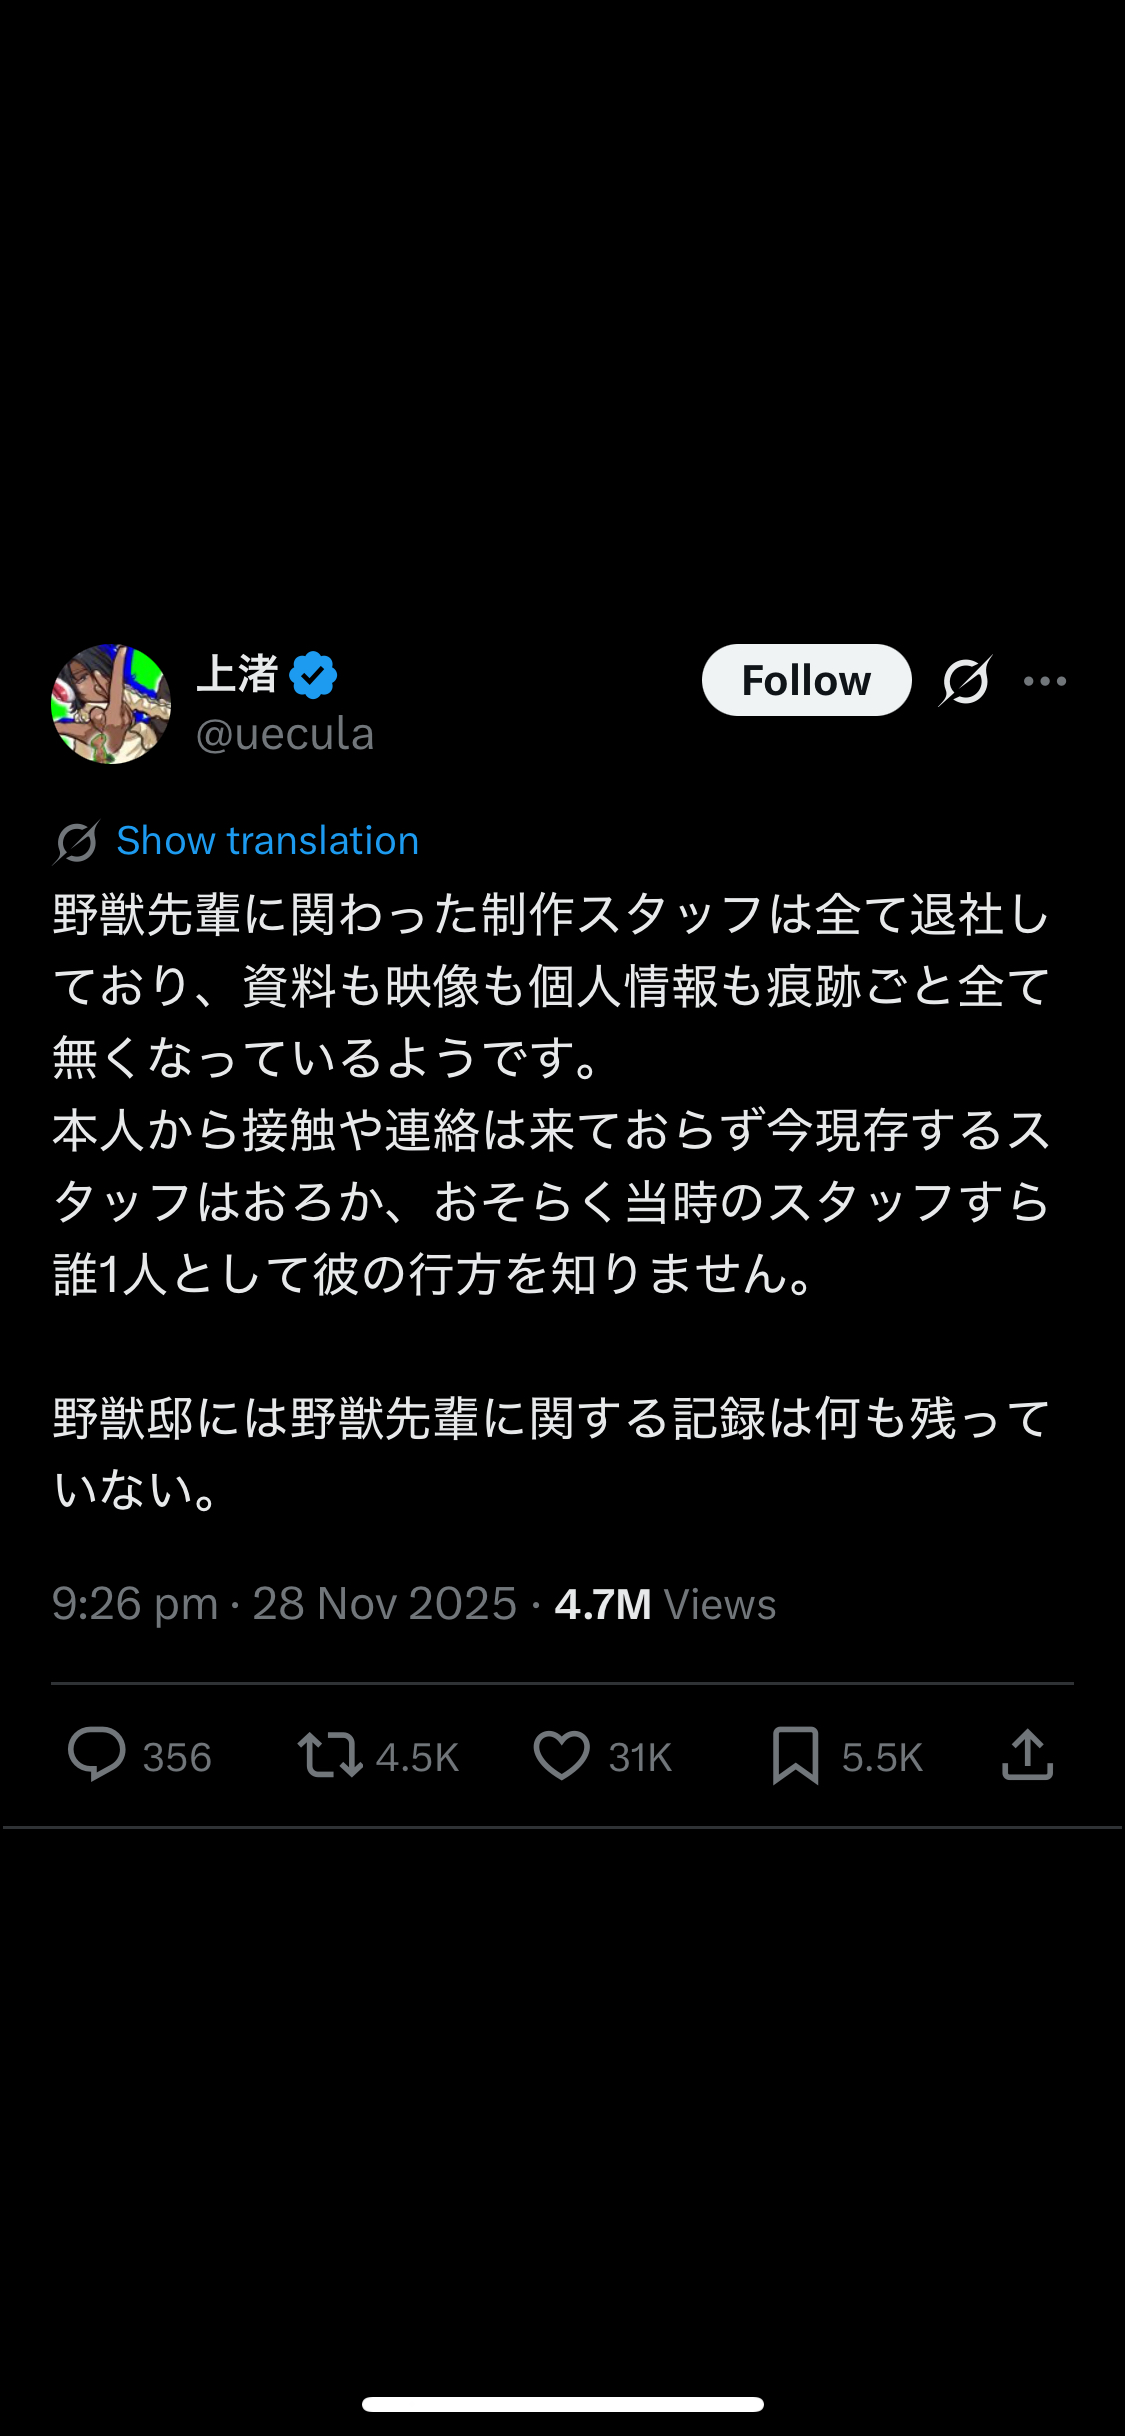1125x2436 pixels.
Task: Like the tweet with the heart icon
Action: (561, 1755)
